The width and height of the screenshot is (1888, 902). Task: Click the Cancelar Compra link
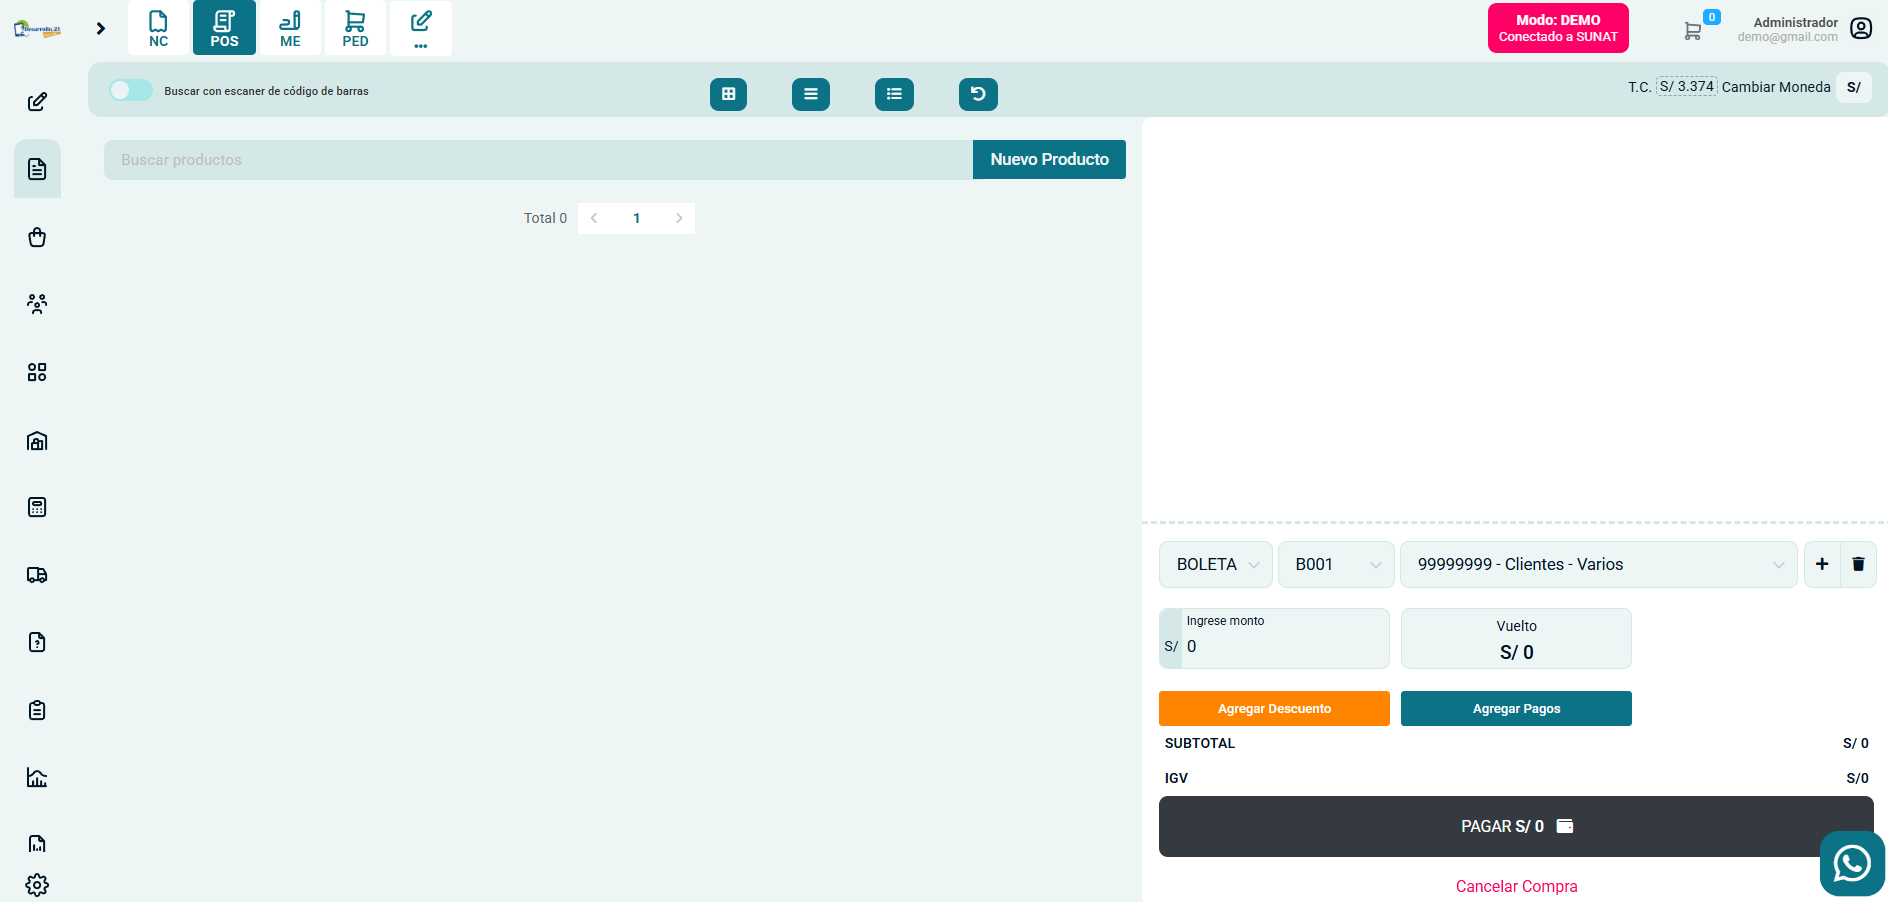tap(1516, 886)
